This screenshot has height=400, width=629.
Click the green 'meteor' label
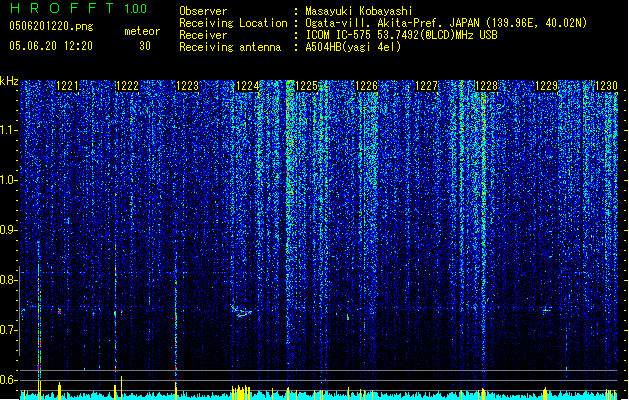click(142, 31)
